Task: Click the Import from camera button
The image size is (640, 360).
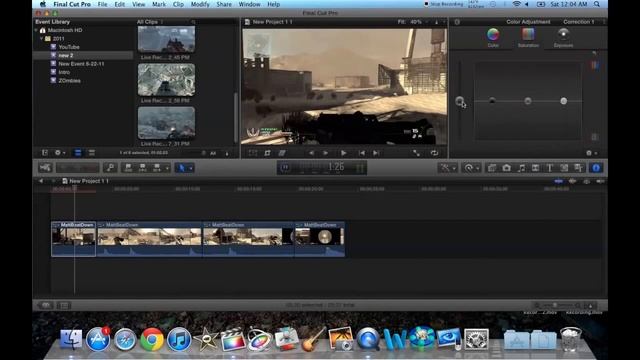Action: click(45, 168)
